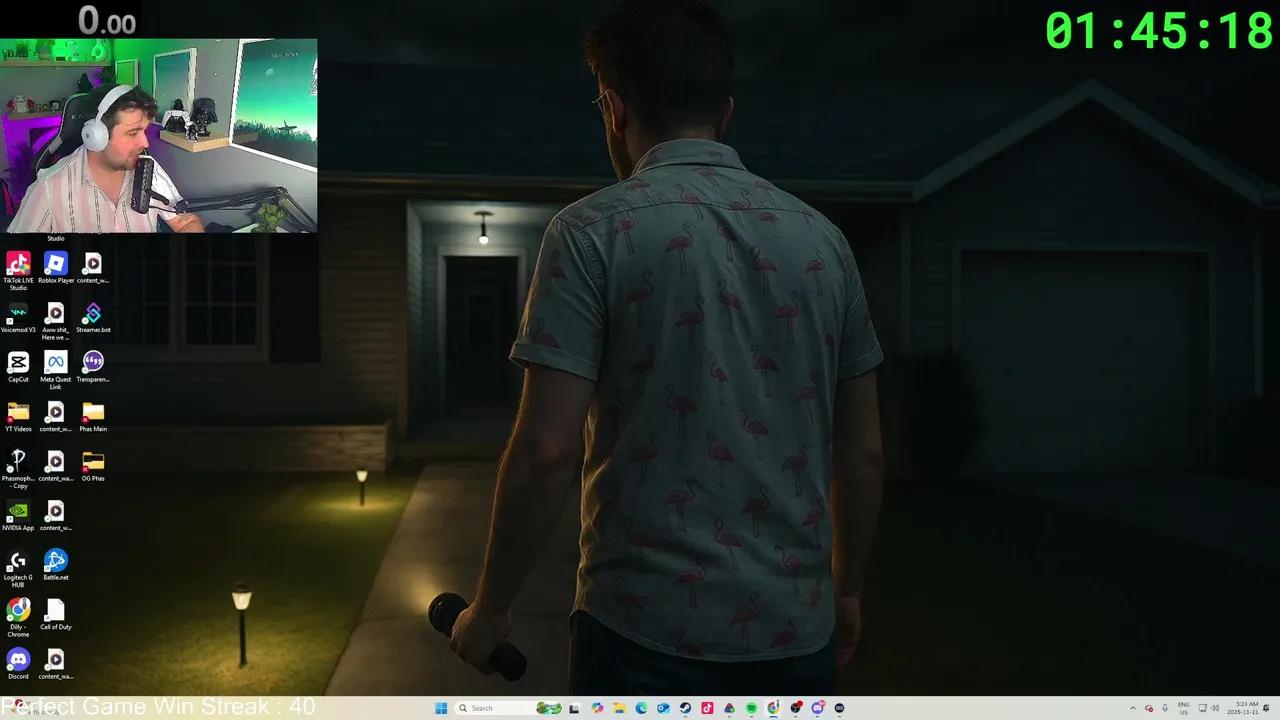Screen dimensions: 1280x720
Task: Open TikTok LIVE Studio from the desktop
Action: pyautogui.click(x=18, y=264)
